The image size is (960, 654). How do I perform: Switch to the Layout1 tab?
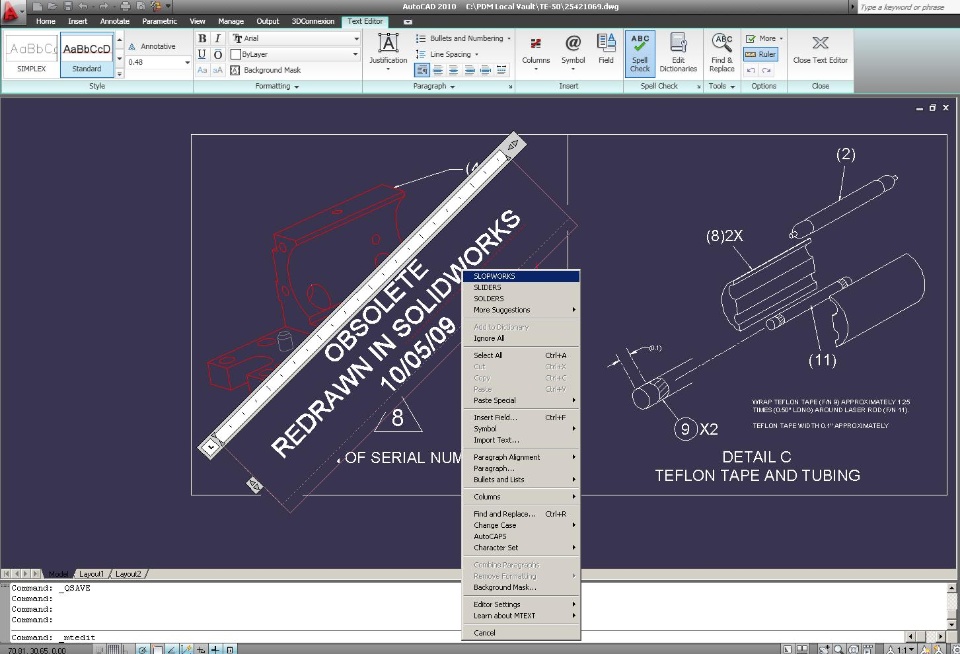(91, 574)
